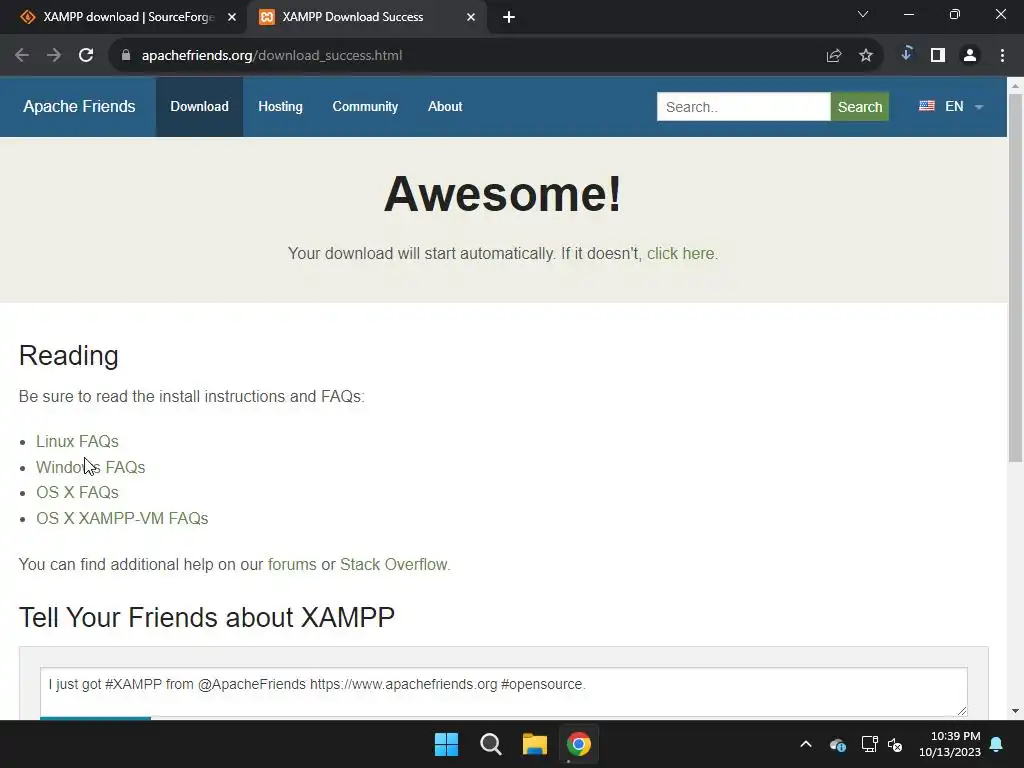
Task: Toggle the browser side panel icon
Action: coord(938,56)
